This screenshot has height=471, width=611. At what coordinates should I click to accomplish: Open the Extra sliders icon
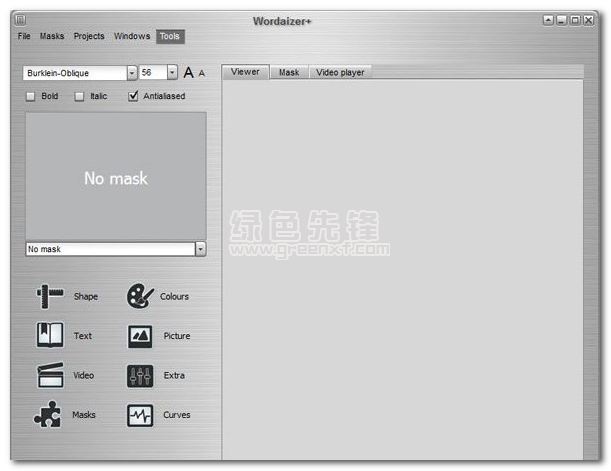click(140, 376)
